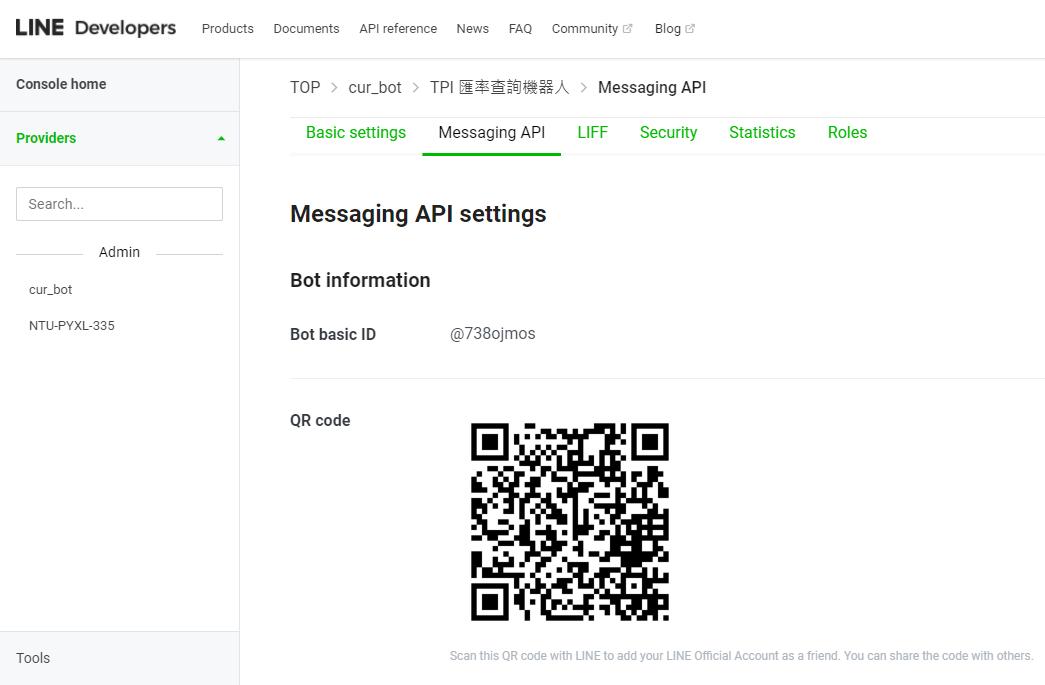Navigate to TPI 匯率查詢機器人 breadcrumb

(x=500, y=87)
